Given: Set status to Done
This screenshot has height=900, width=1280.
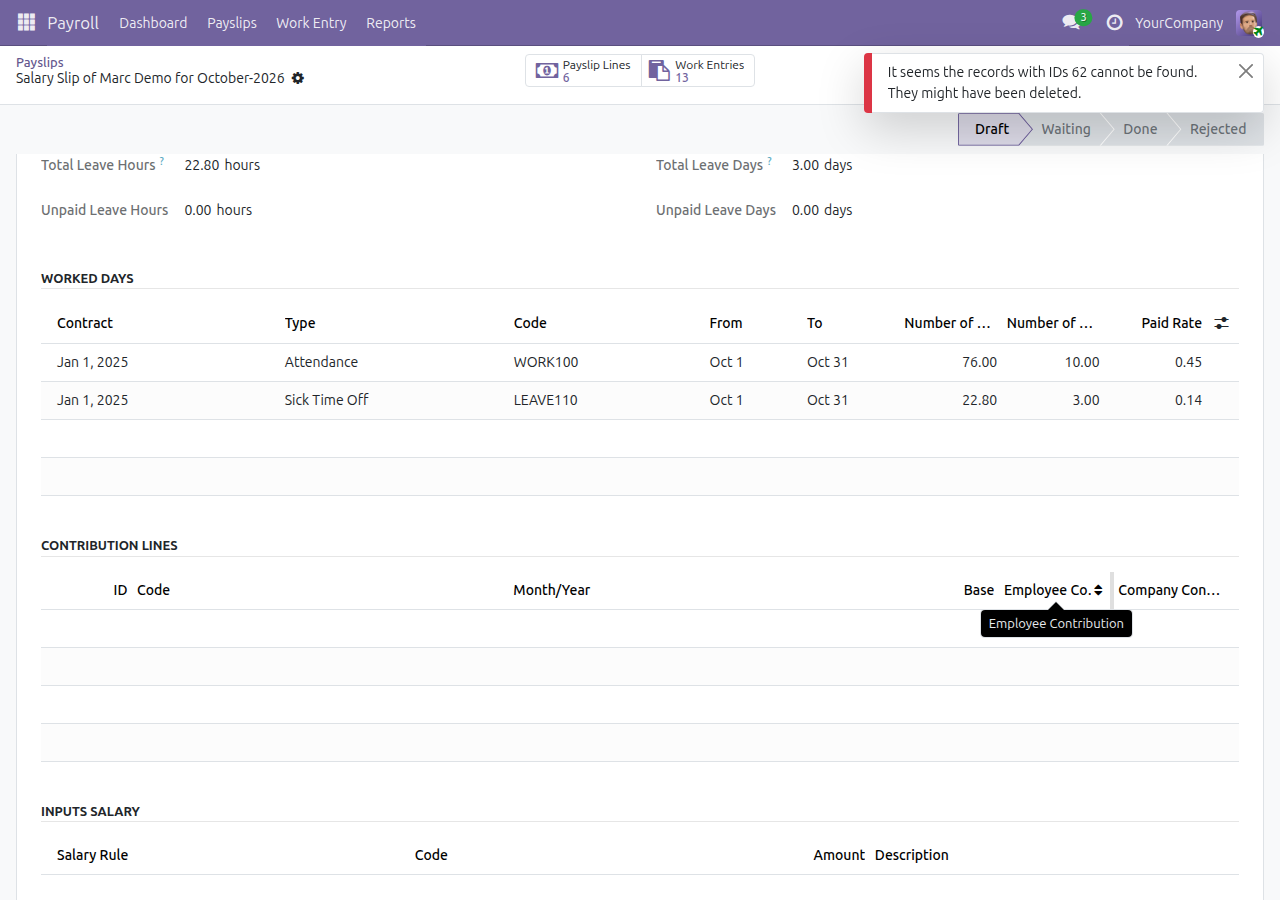Looking at the screenshot, I should 1140,129.
